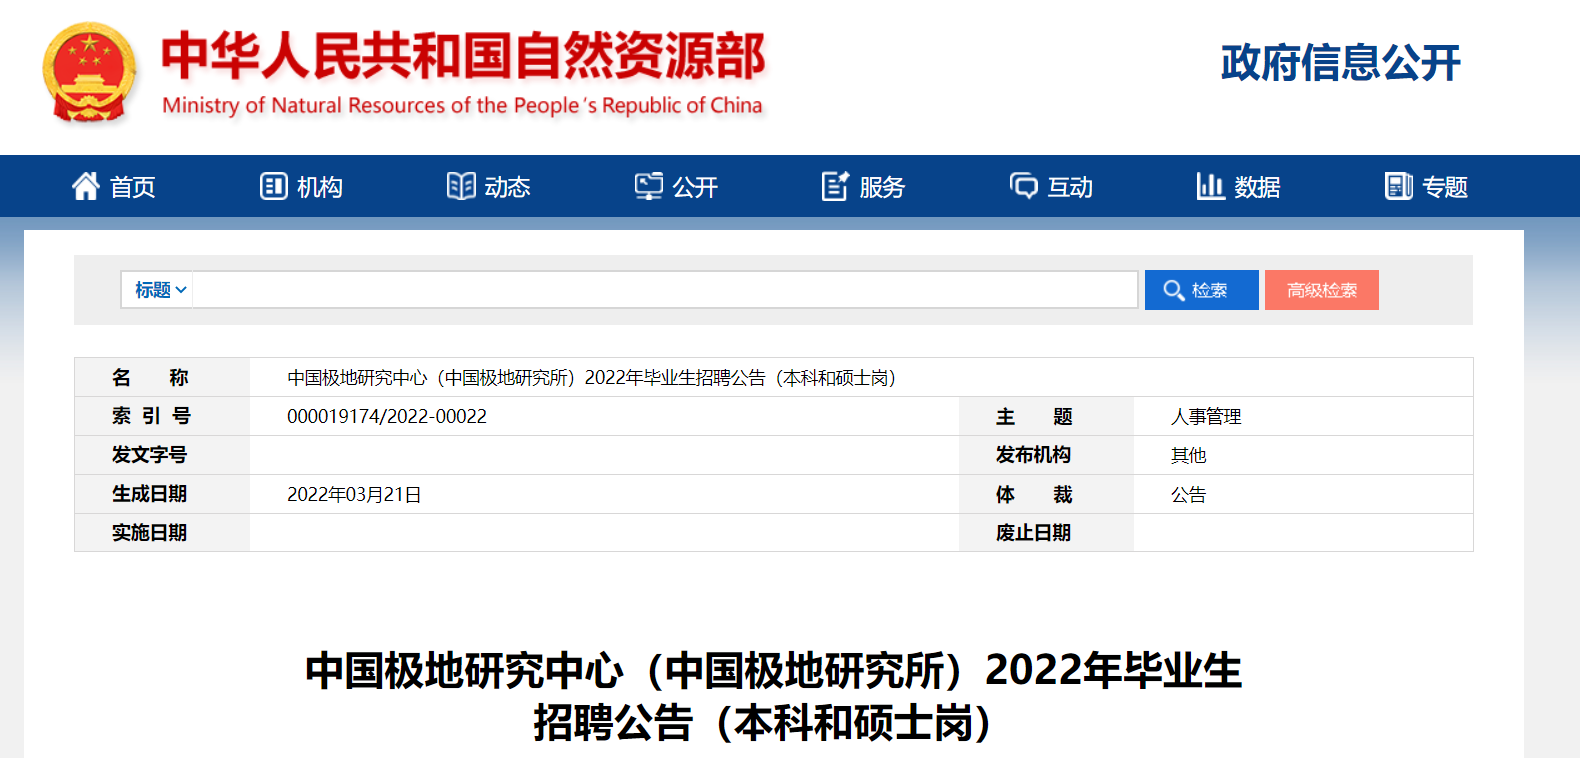
Task: Click the 发文字号 row label
Action: 150,455
